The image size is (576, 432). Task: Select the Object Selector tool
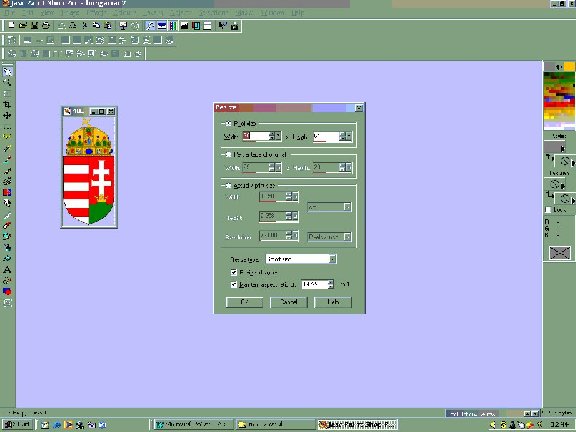pyautogui.click(x=7, y=302)
